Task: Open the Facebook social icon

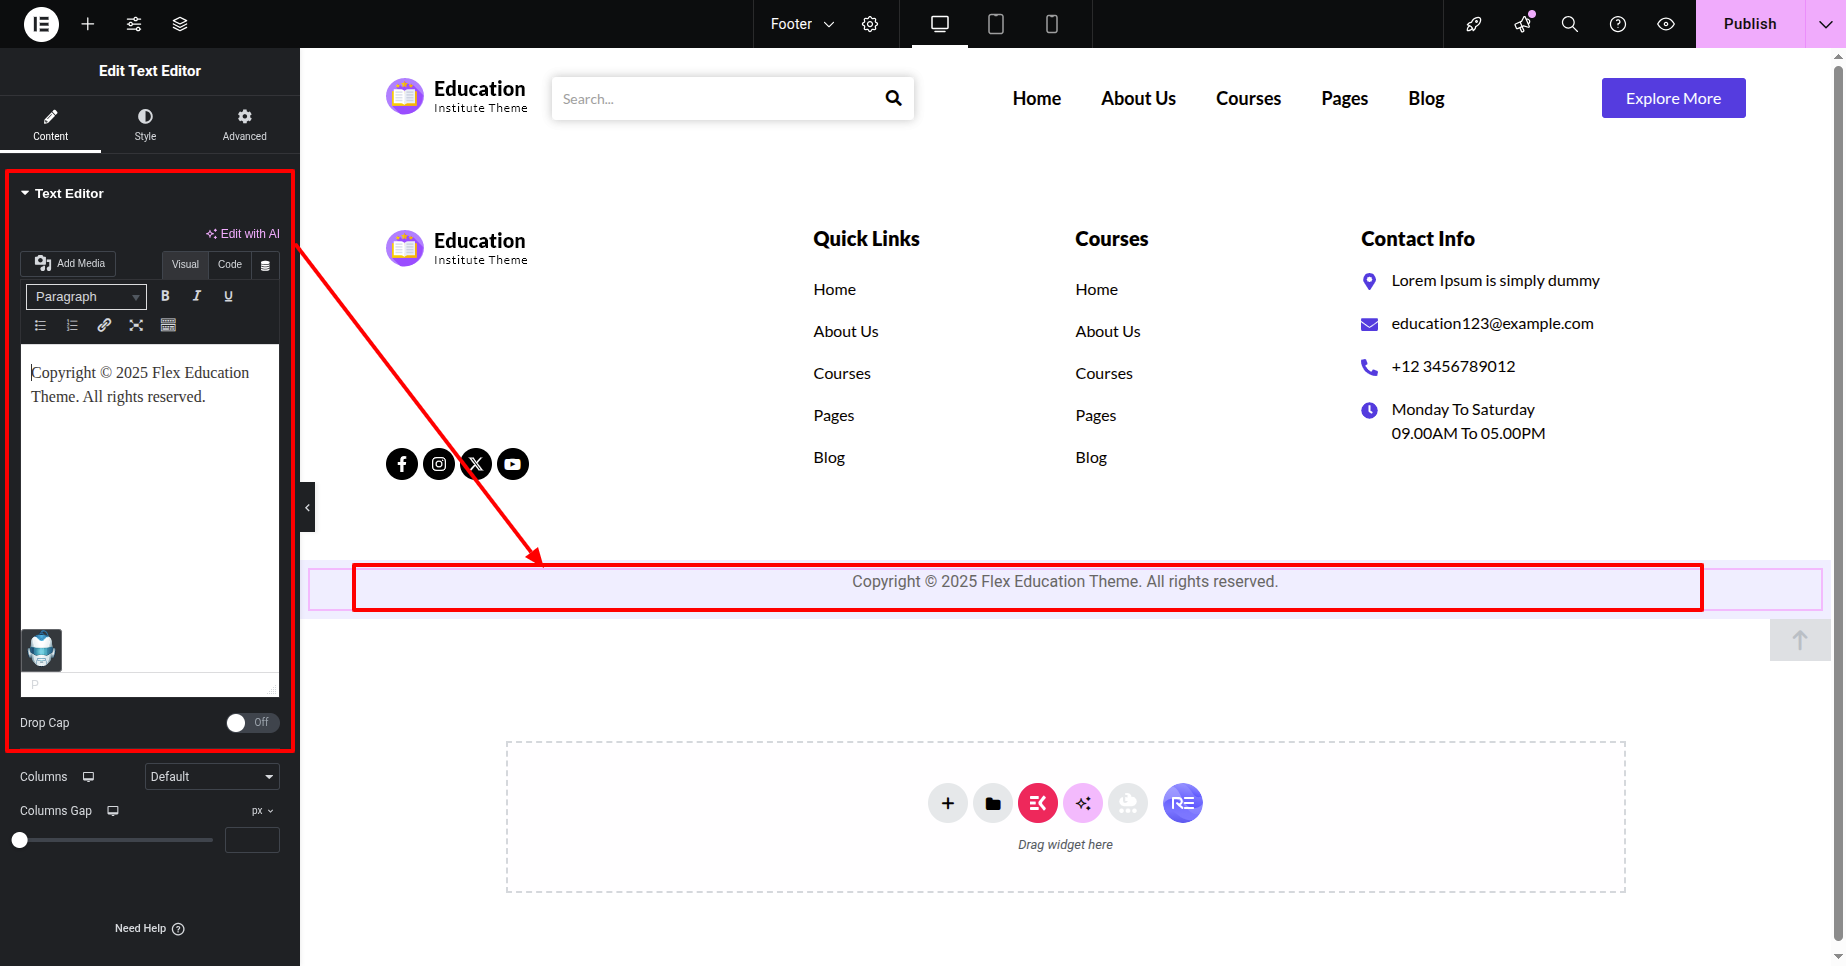Action: coord(402,464)
